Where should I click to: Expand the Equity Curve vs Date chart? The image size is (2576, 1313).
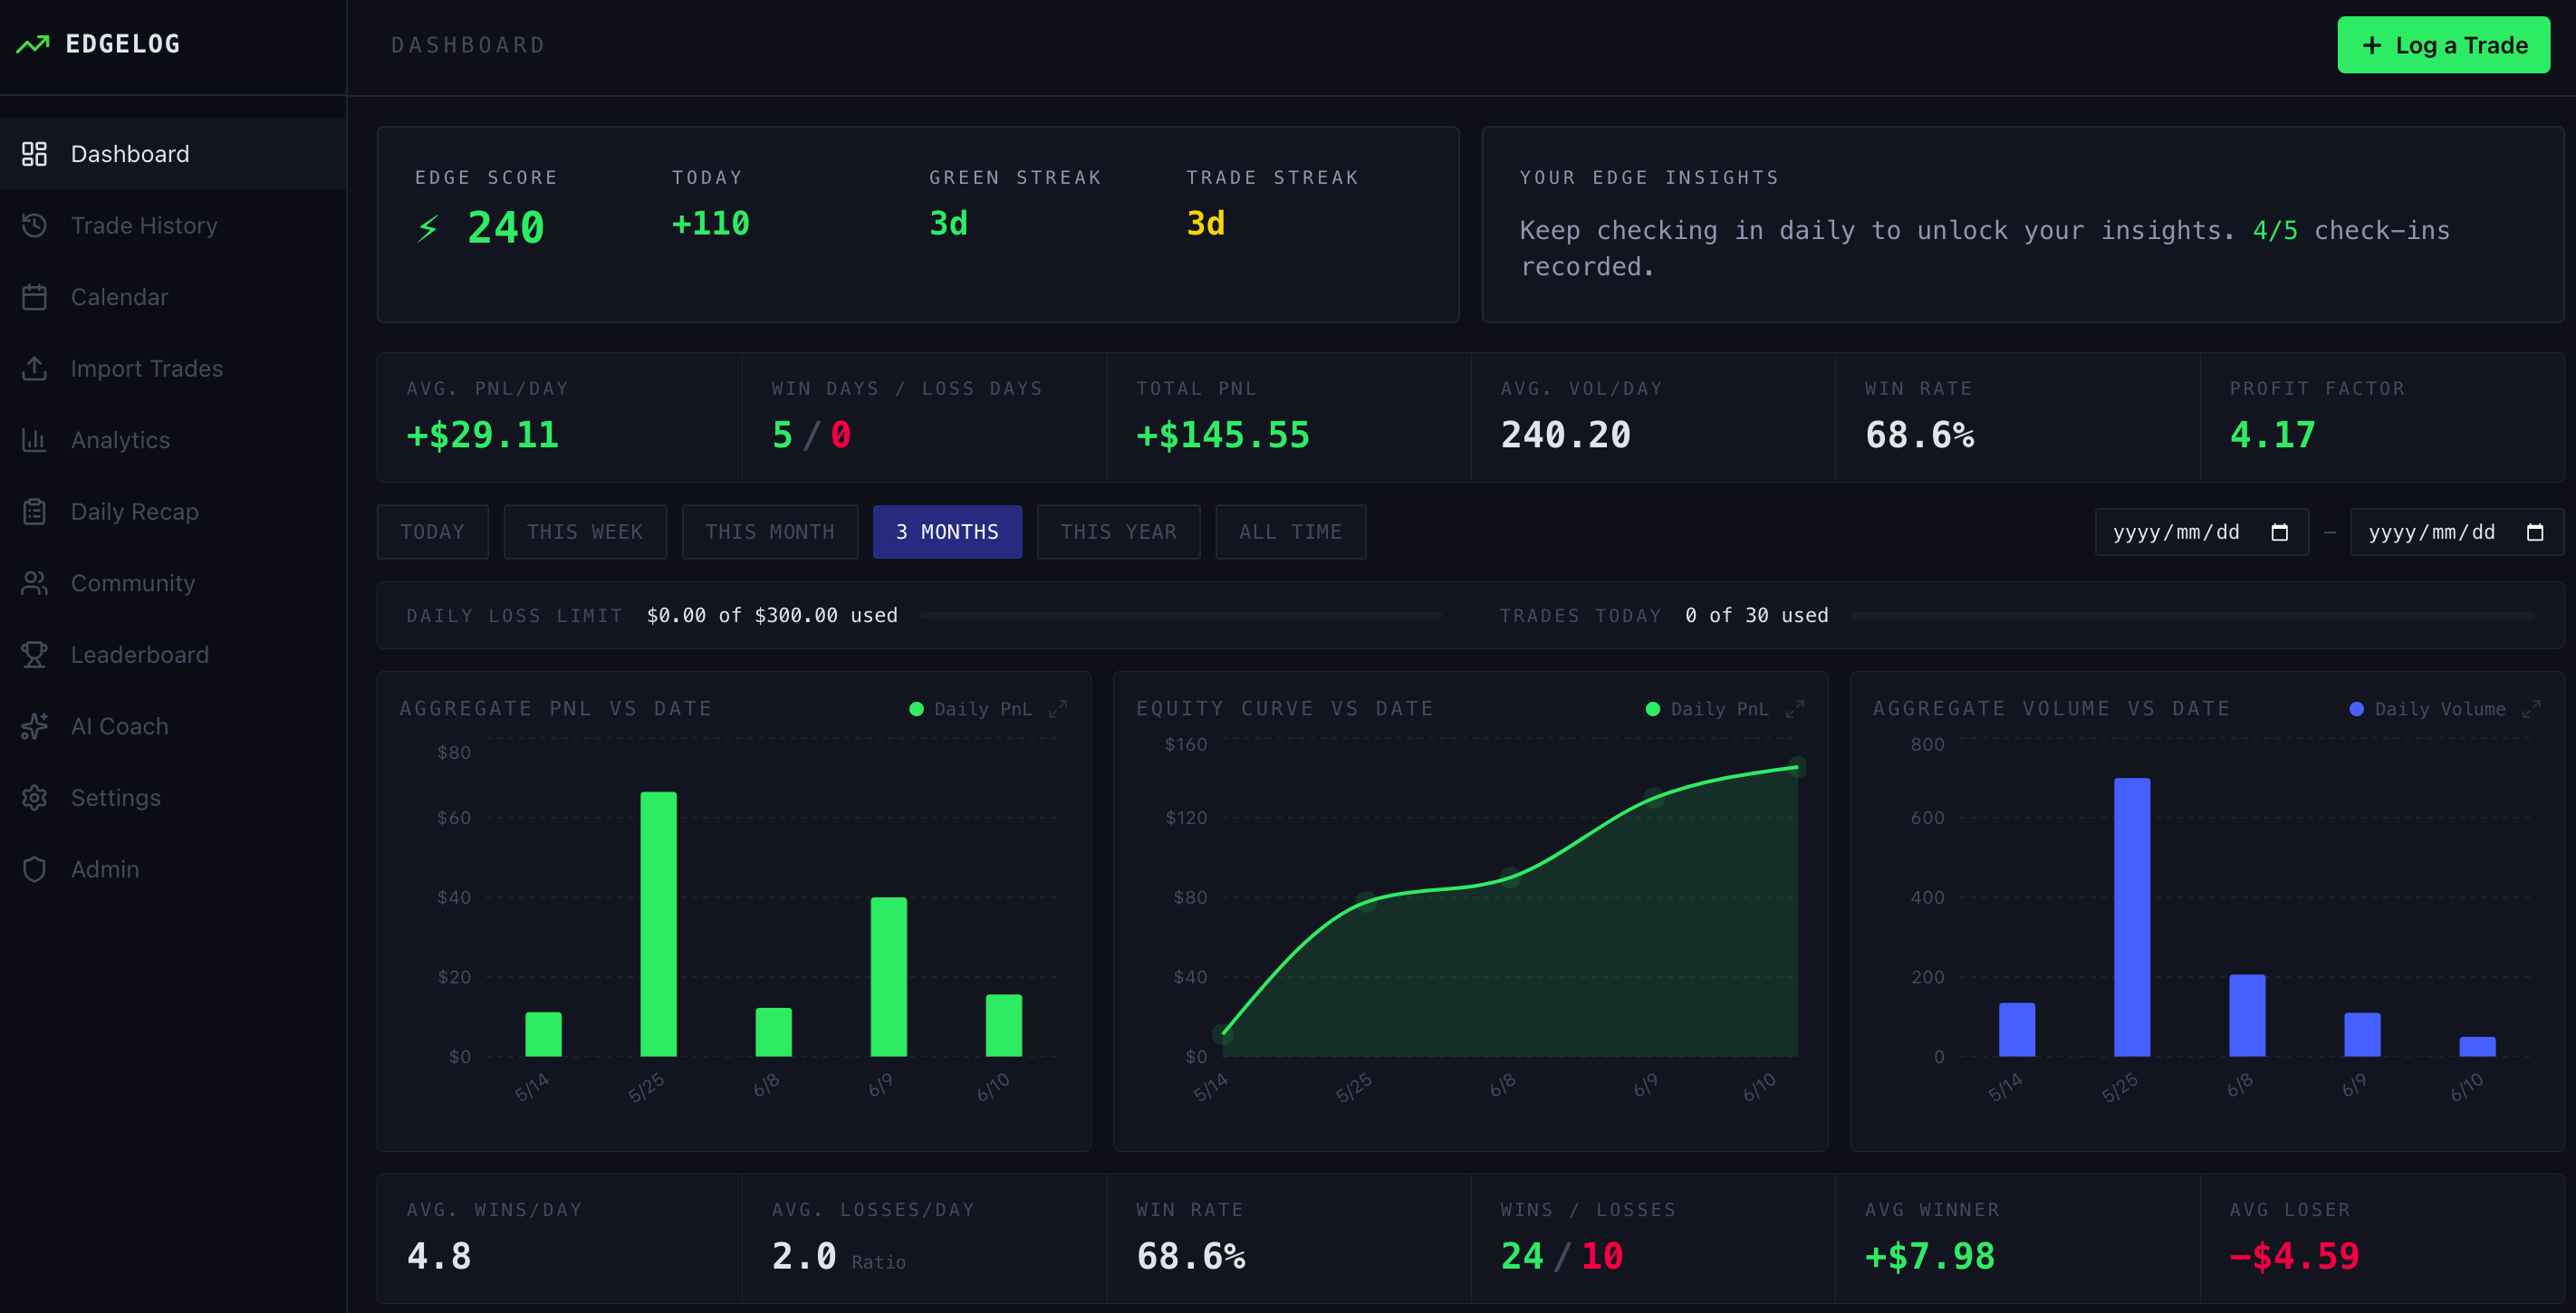[x=1795, y=709]
